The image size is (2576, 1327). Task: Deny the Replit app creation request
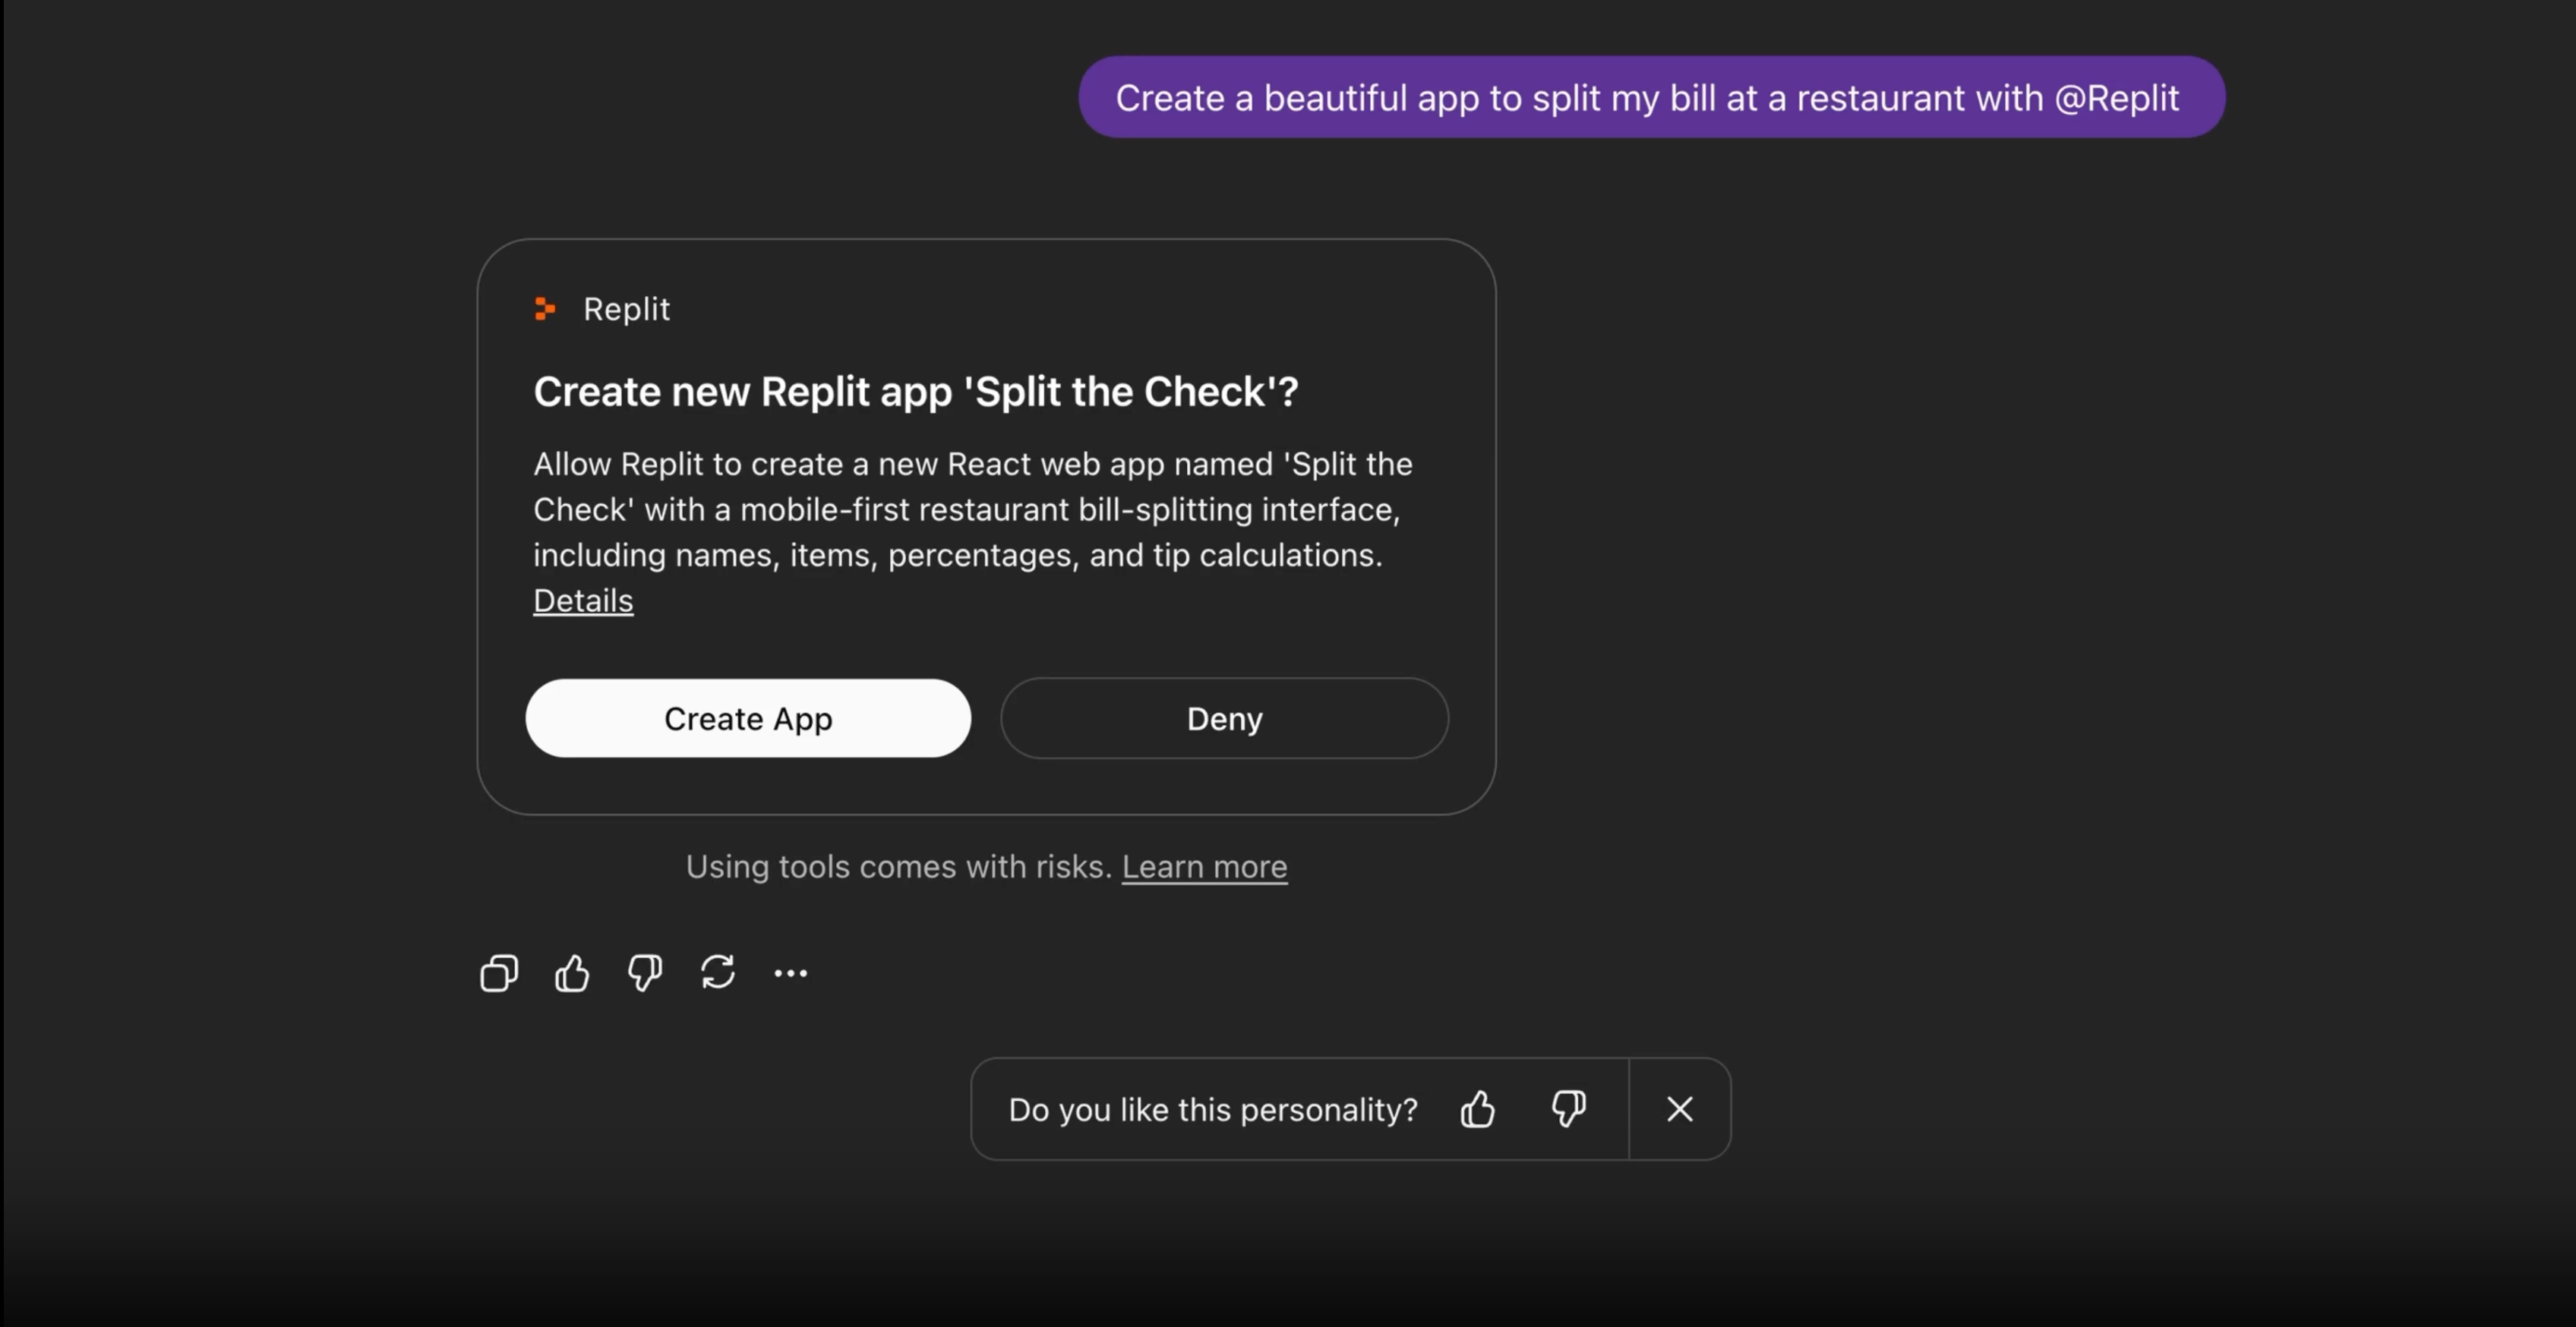[1224, 718]
